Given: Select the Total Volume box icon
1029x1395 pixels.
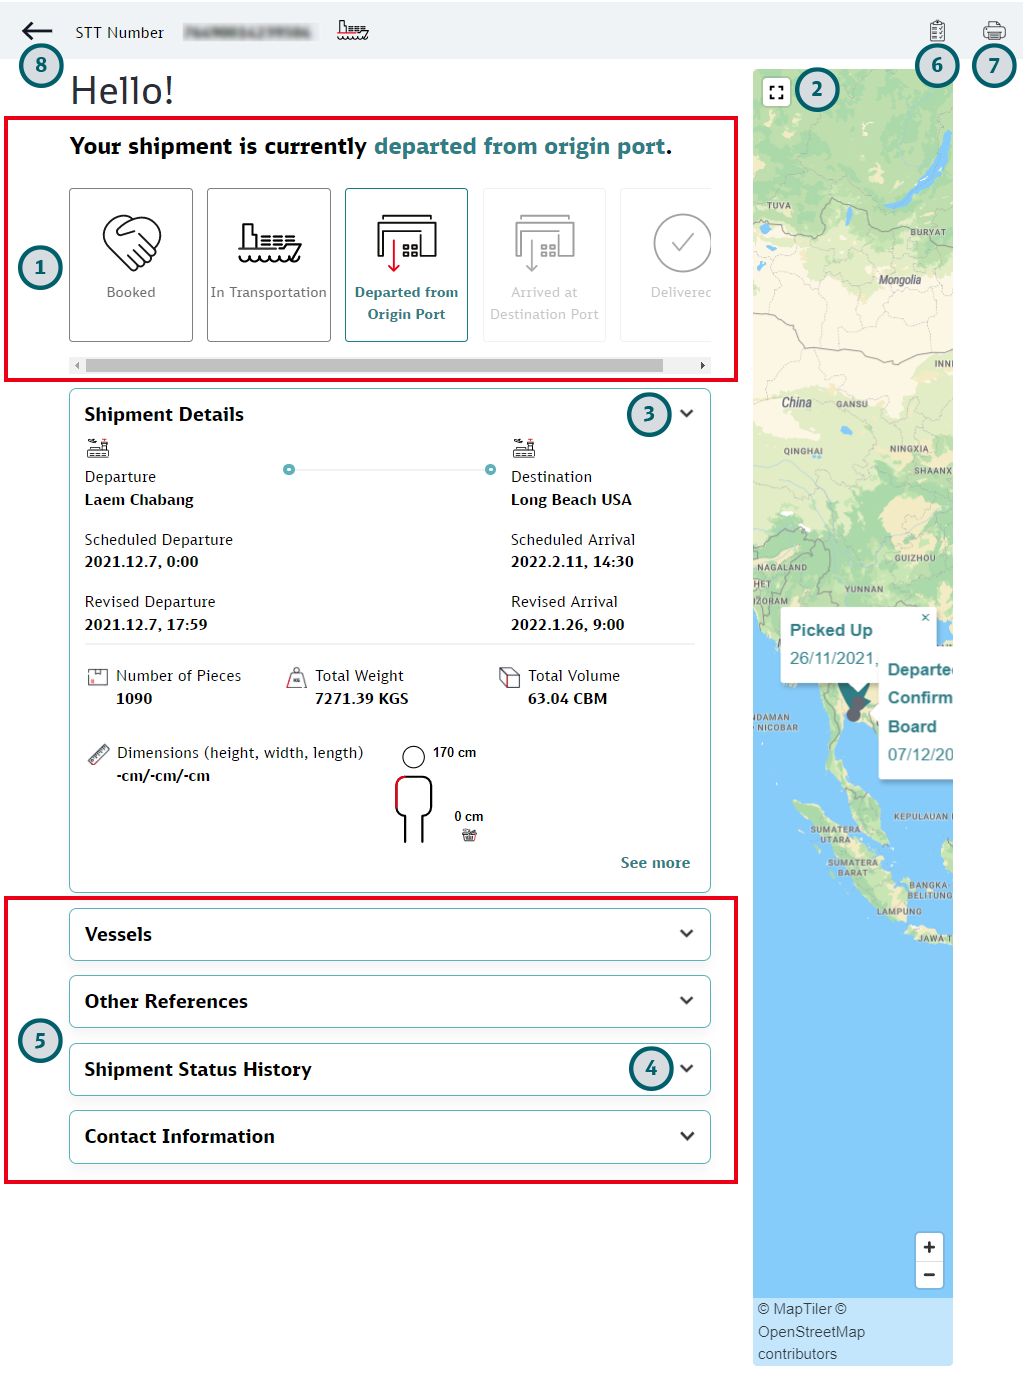Looking at the screenshot, I should (x=509, y=677).
